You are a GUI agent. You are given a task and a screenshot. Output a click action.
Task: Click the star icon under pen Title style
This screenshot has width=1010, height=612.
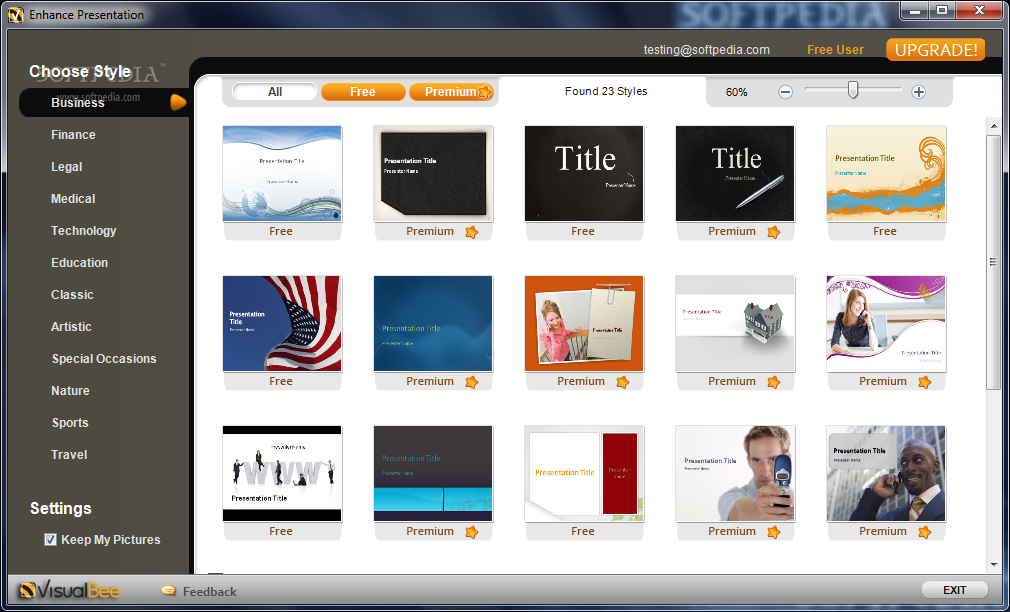pyautogui.click(x=774, y=232)
